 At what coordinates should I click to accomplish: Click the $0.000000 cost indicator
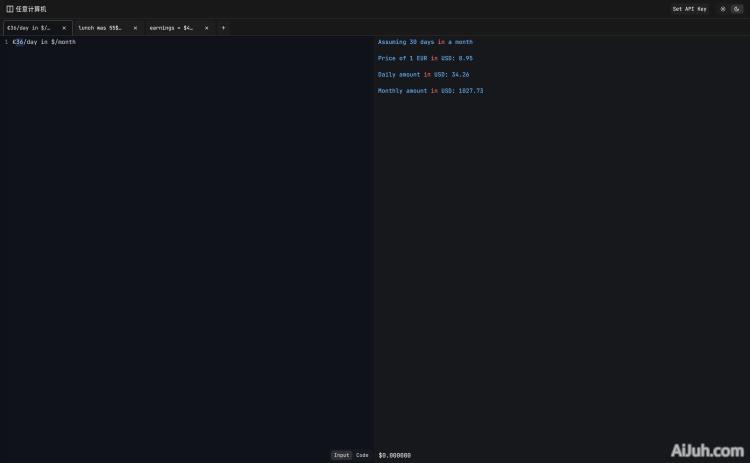click(x=395, y=455)
